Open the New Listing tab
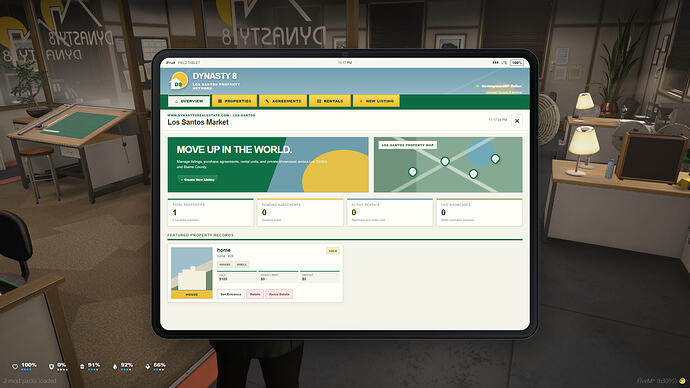Image resolution: width=690 pixels, height=388 pixels. click(x=376, y=101)
